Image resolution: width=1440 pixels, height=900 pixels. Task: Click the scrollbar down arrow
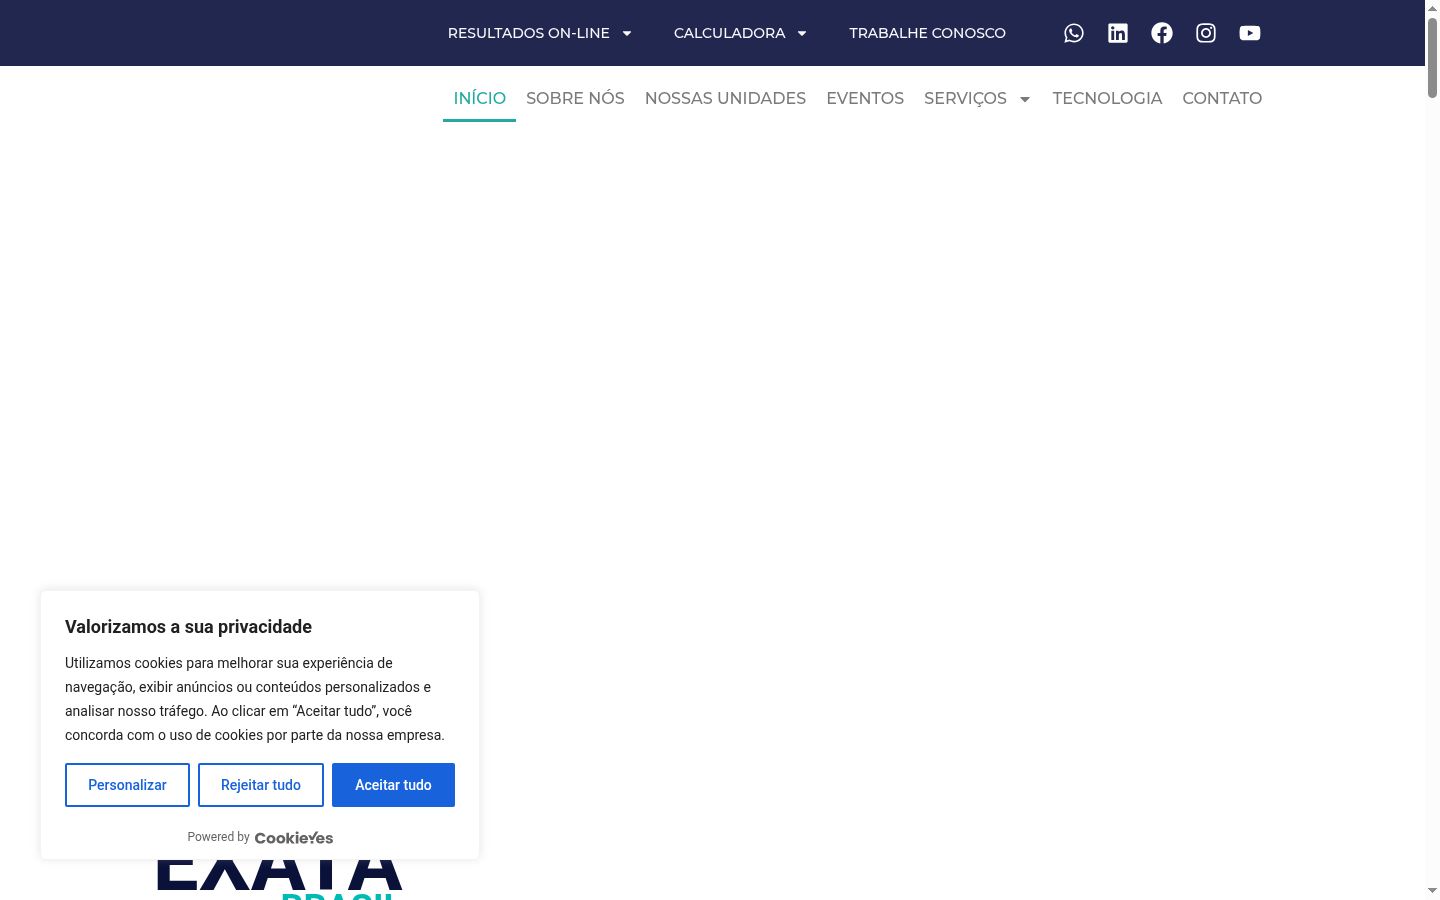pos(1432,890)
